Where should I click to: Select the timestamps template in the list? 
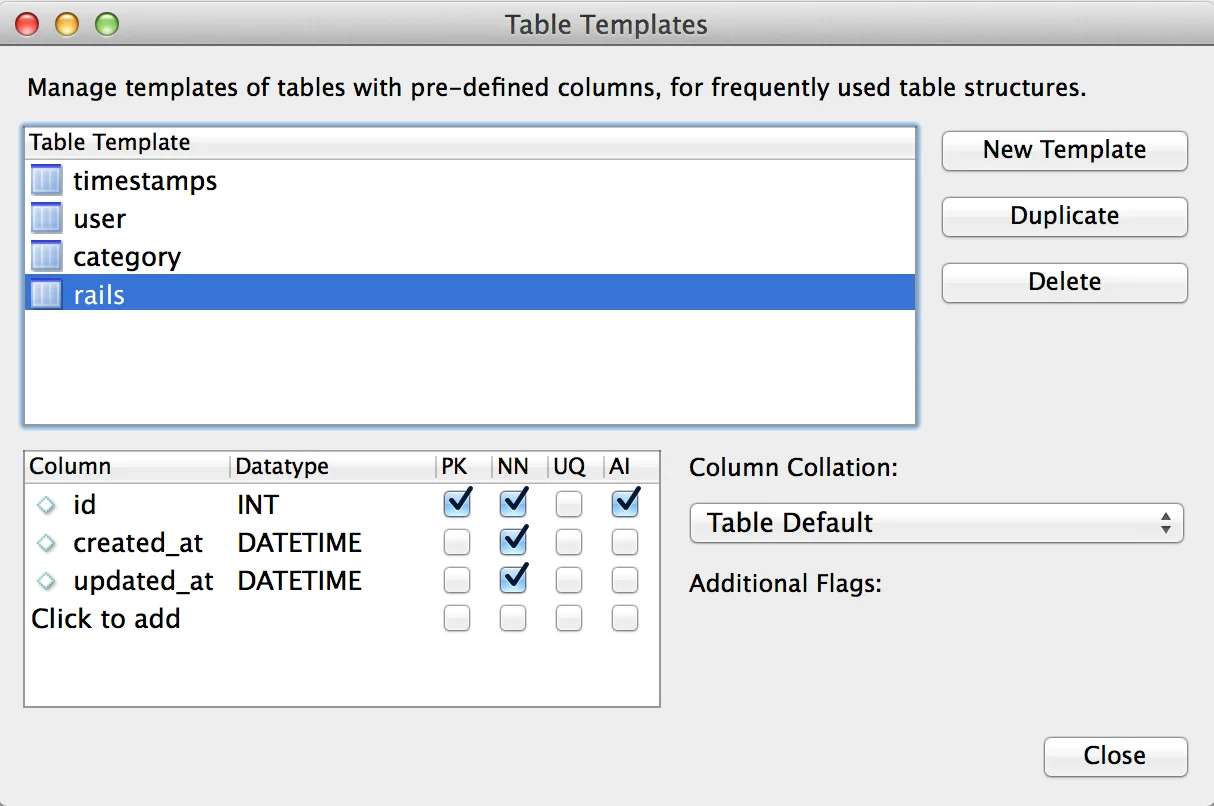[145, 181]
